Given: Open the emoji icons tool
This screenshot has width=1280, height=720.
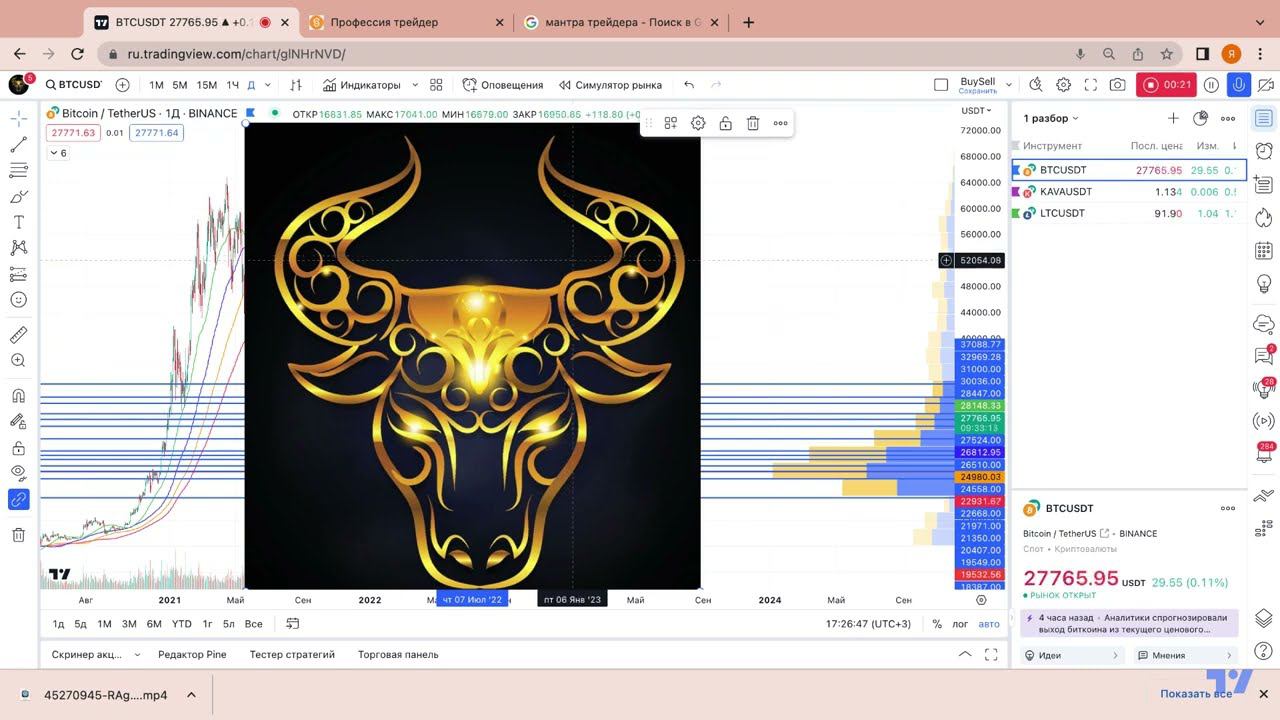Looking at the screenshot, I should click(x=18, y=299).
